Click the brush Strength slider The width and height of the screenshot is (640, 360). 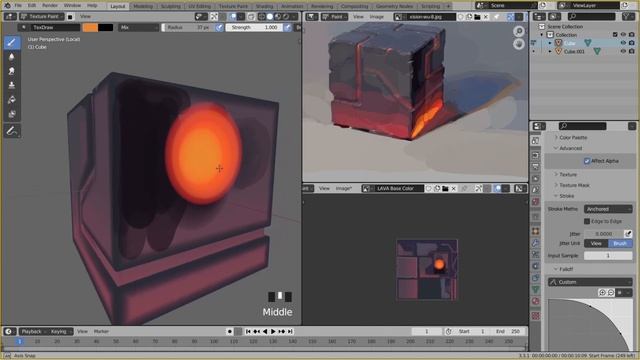click(x=254, y=27)
